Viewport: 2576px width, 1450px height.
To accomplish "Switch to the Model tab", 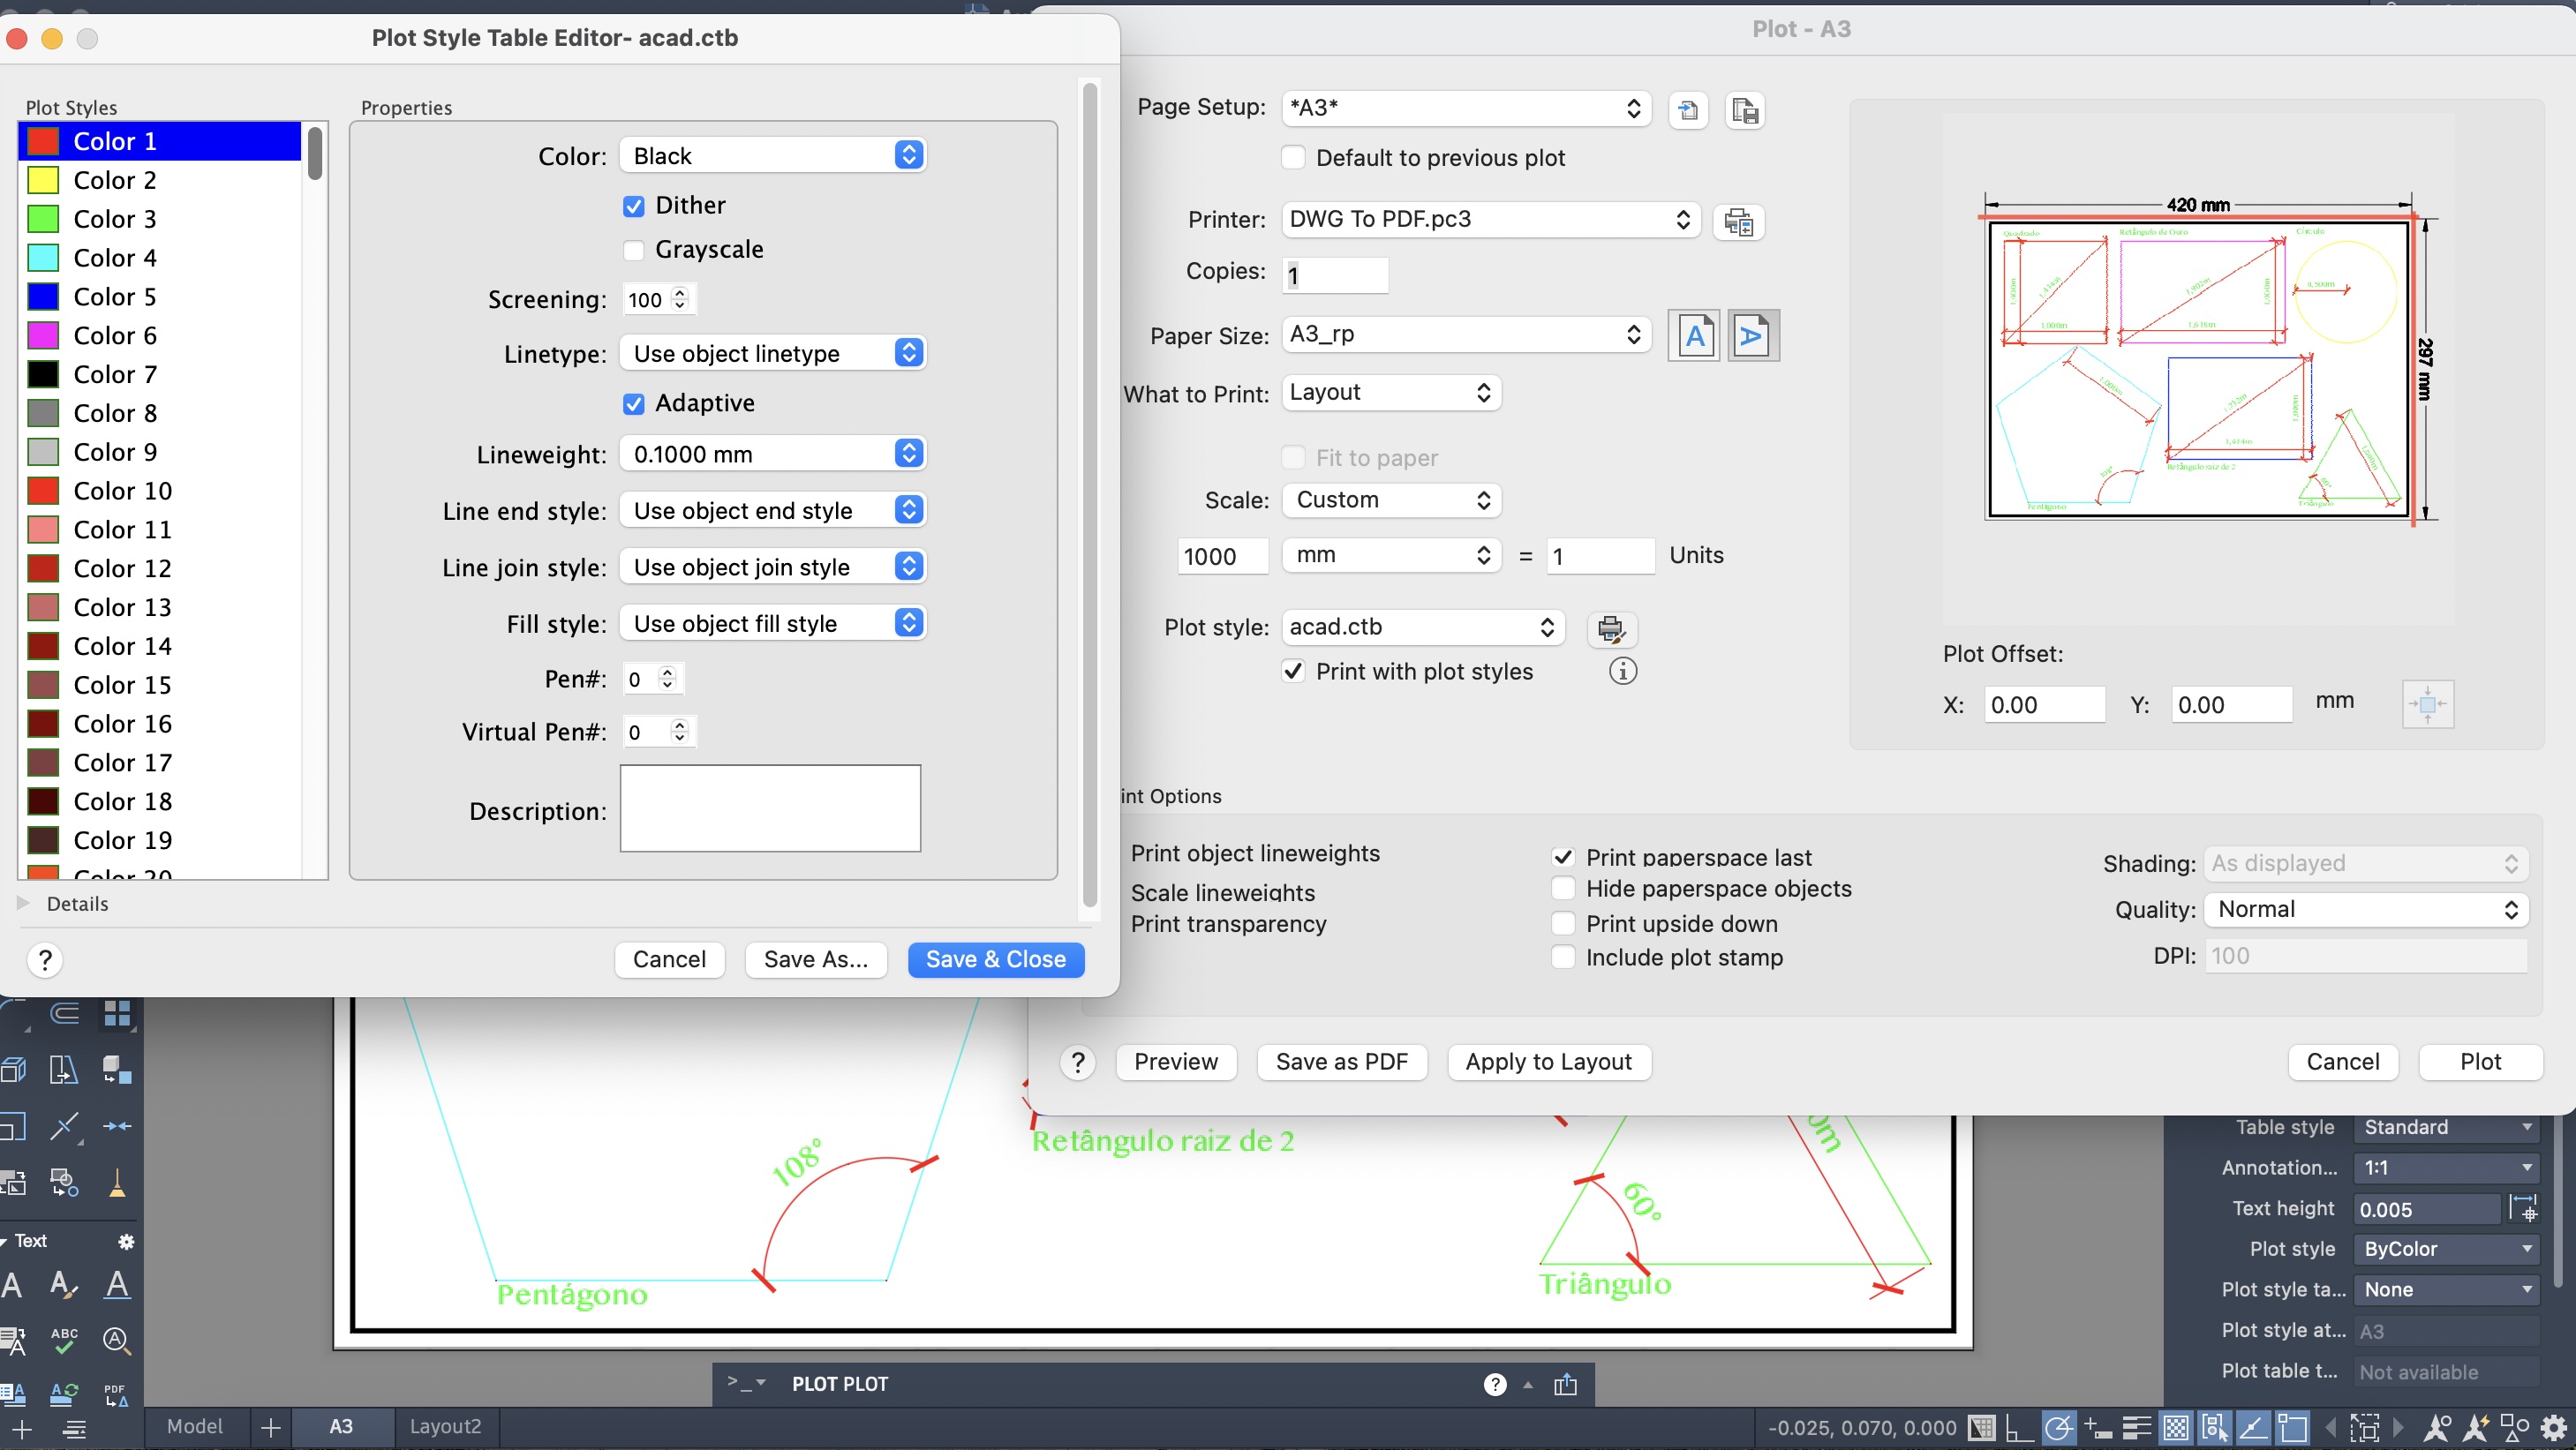I will [194, 1426].
